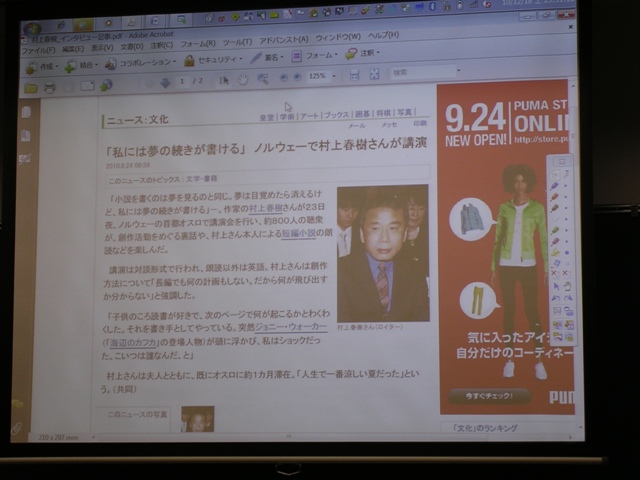Open the attachments paperclip panel

tap(17, 428)
